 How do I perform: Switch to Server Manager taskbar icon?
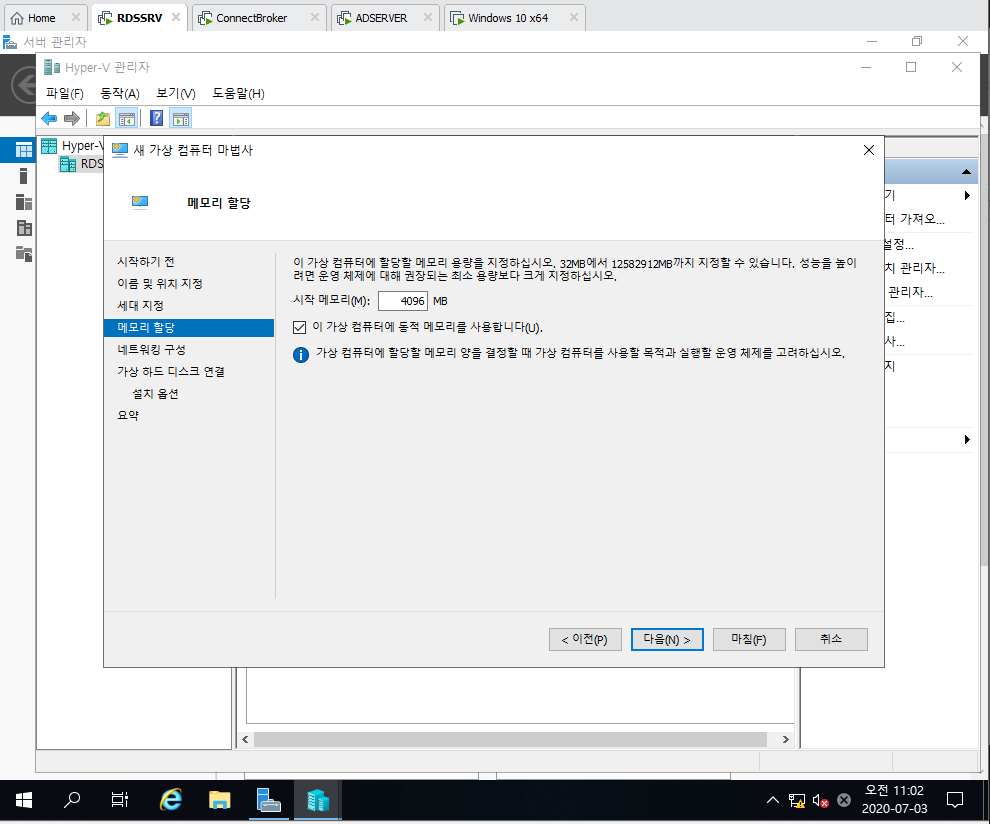268,801
